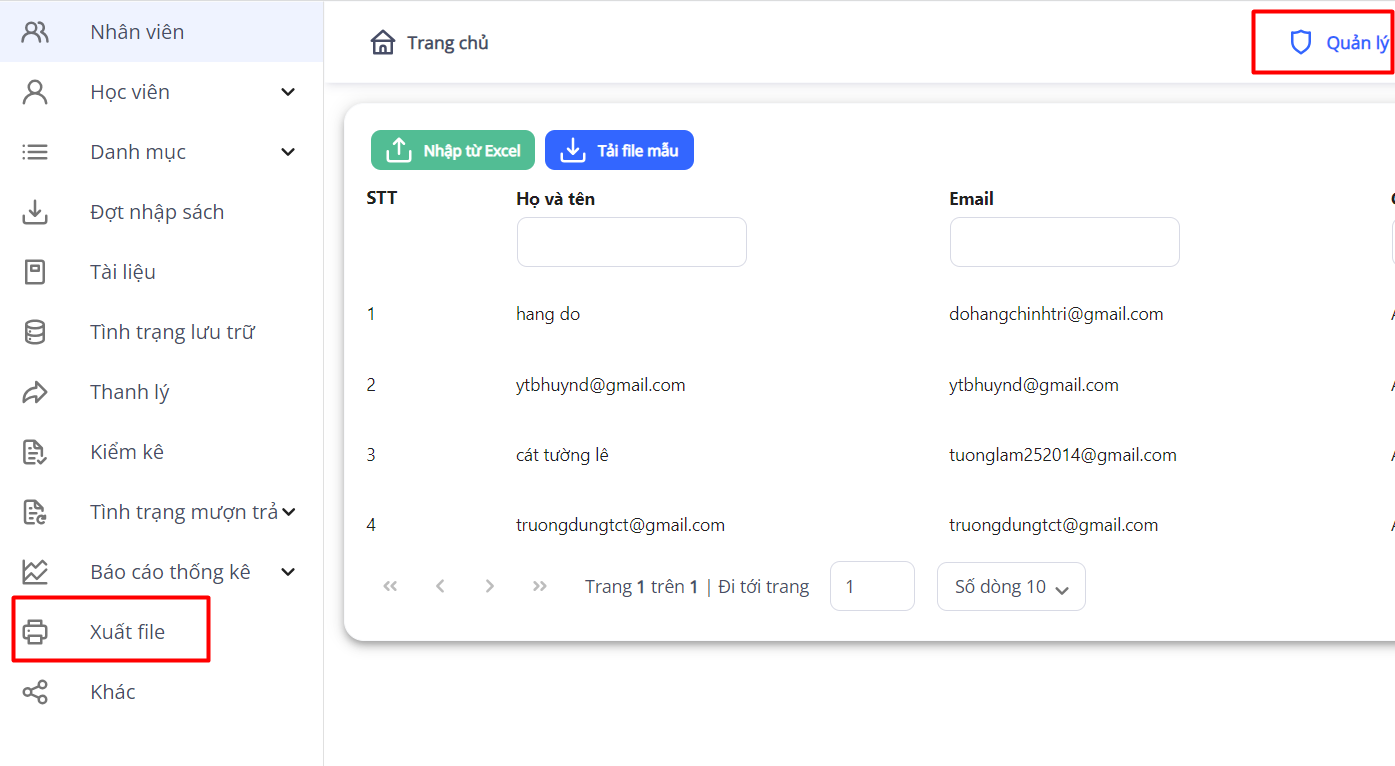Open the Tài liệu menu item
The width and height of the screenshot is (1395, 766).
click(x=123, y=272)
